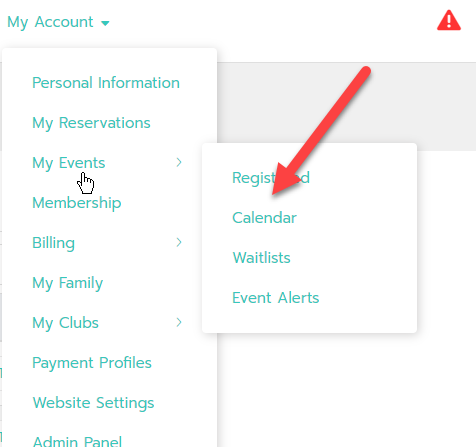Go to Website Settings
476x447 pixels.
click(x=93, y=403)
